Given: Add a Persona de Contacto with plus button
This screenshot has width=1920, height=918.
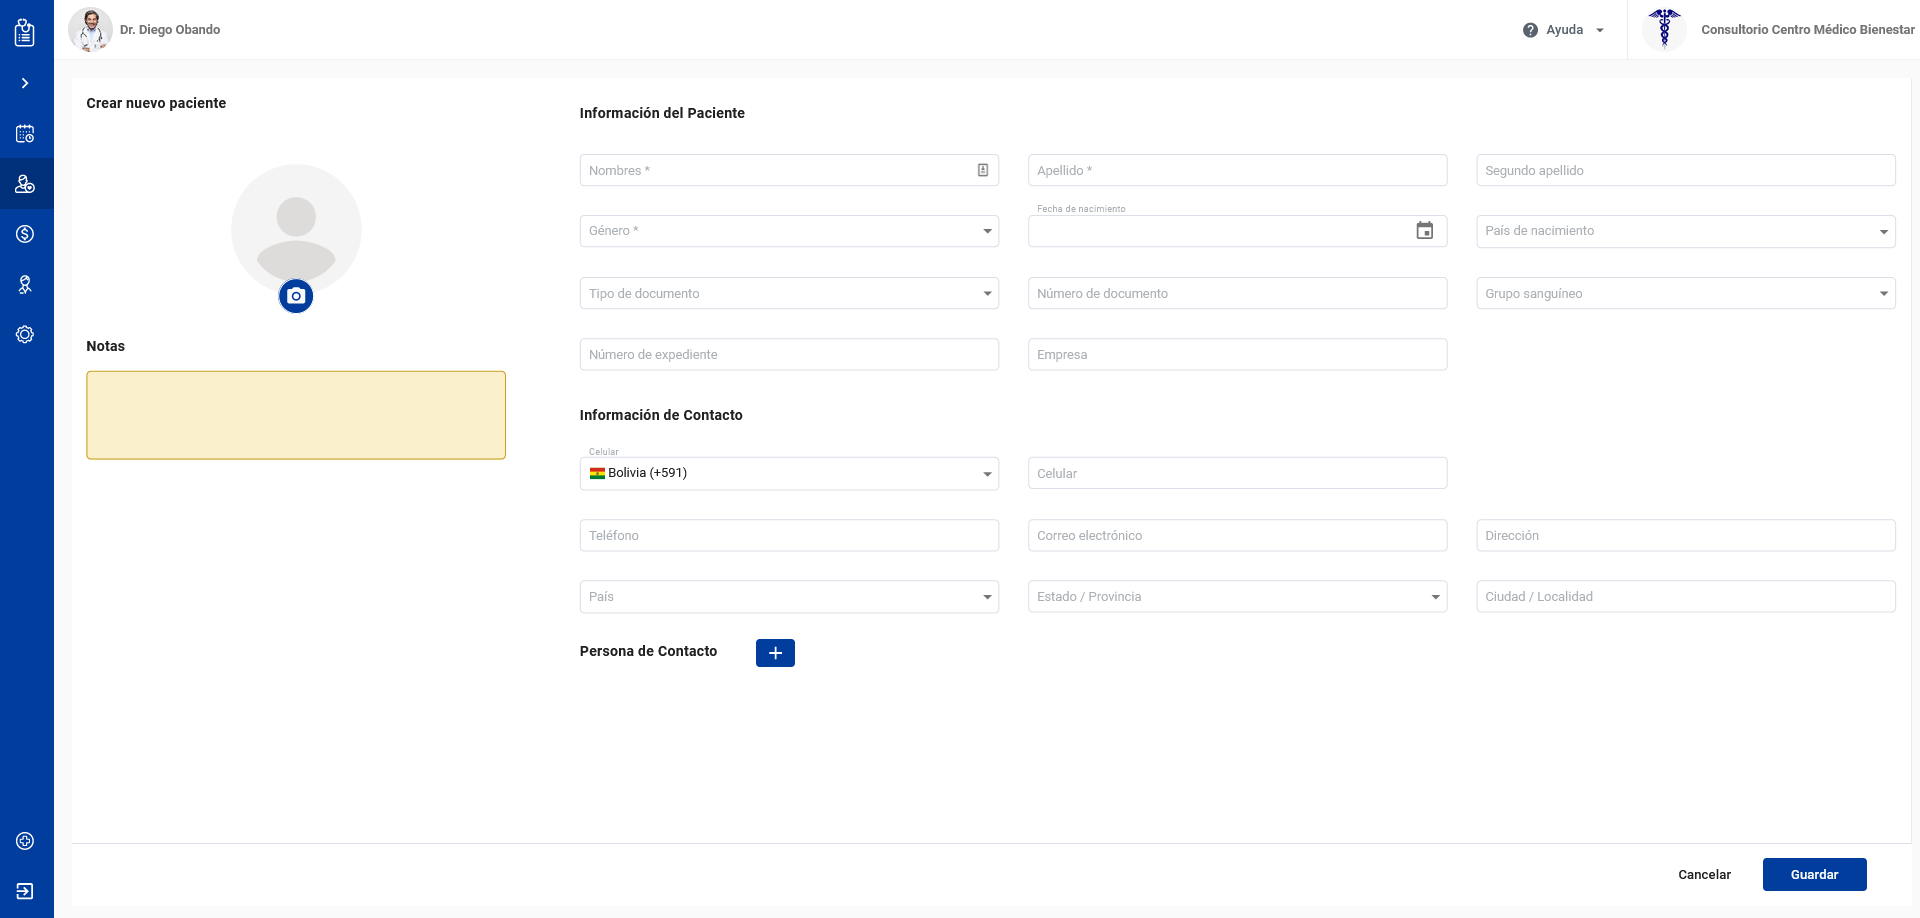Looking at the screenshot, I should coord(775,653).
